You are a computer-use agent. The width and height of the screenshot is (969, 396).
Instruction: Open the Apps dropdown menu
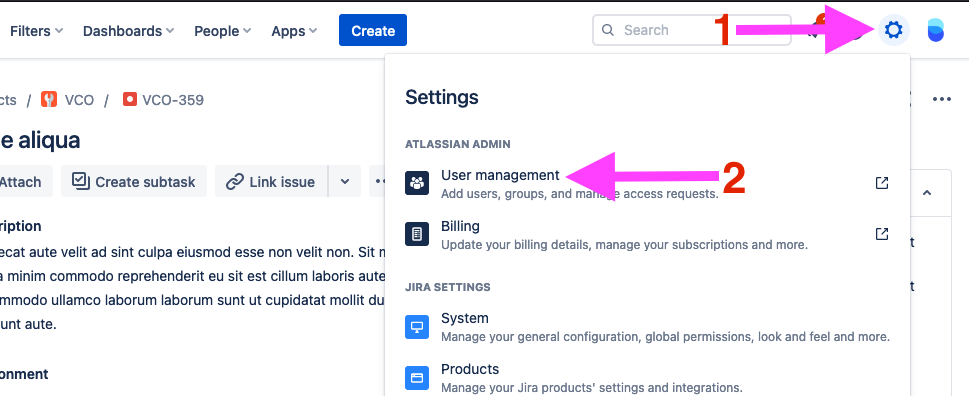coord(294,31)
